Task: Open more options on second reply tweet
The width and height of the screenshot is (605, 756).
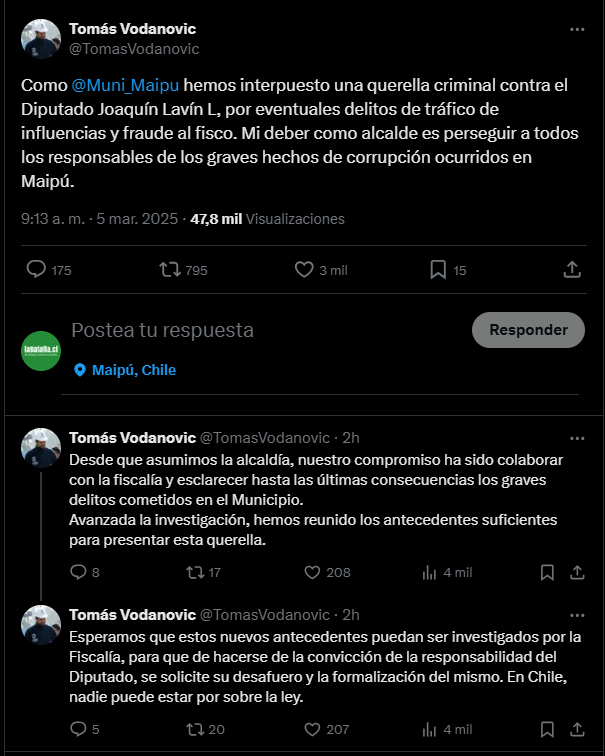Action: coord(577,614)
